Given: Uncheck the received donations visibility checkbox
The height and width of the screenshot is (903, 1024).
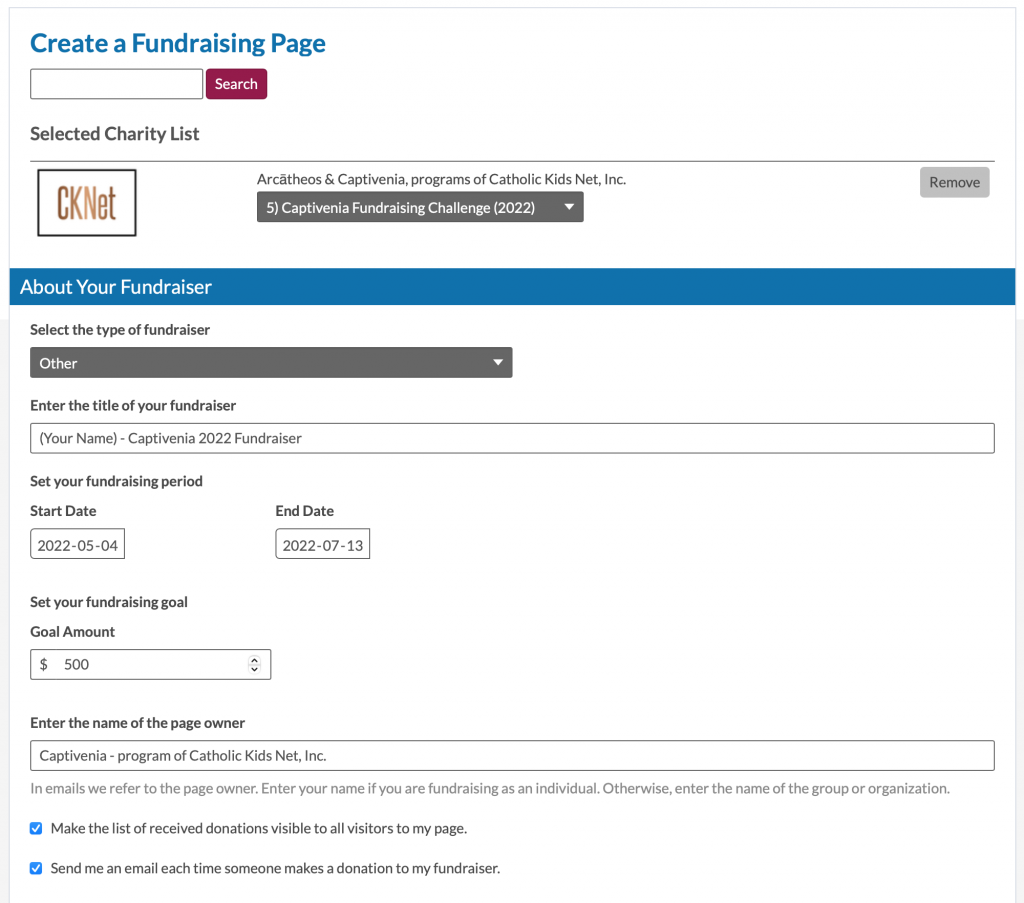Looking at the screenshot, I should (36, 829).
